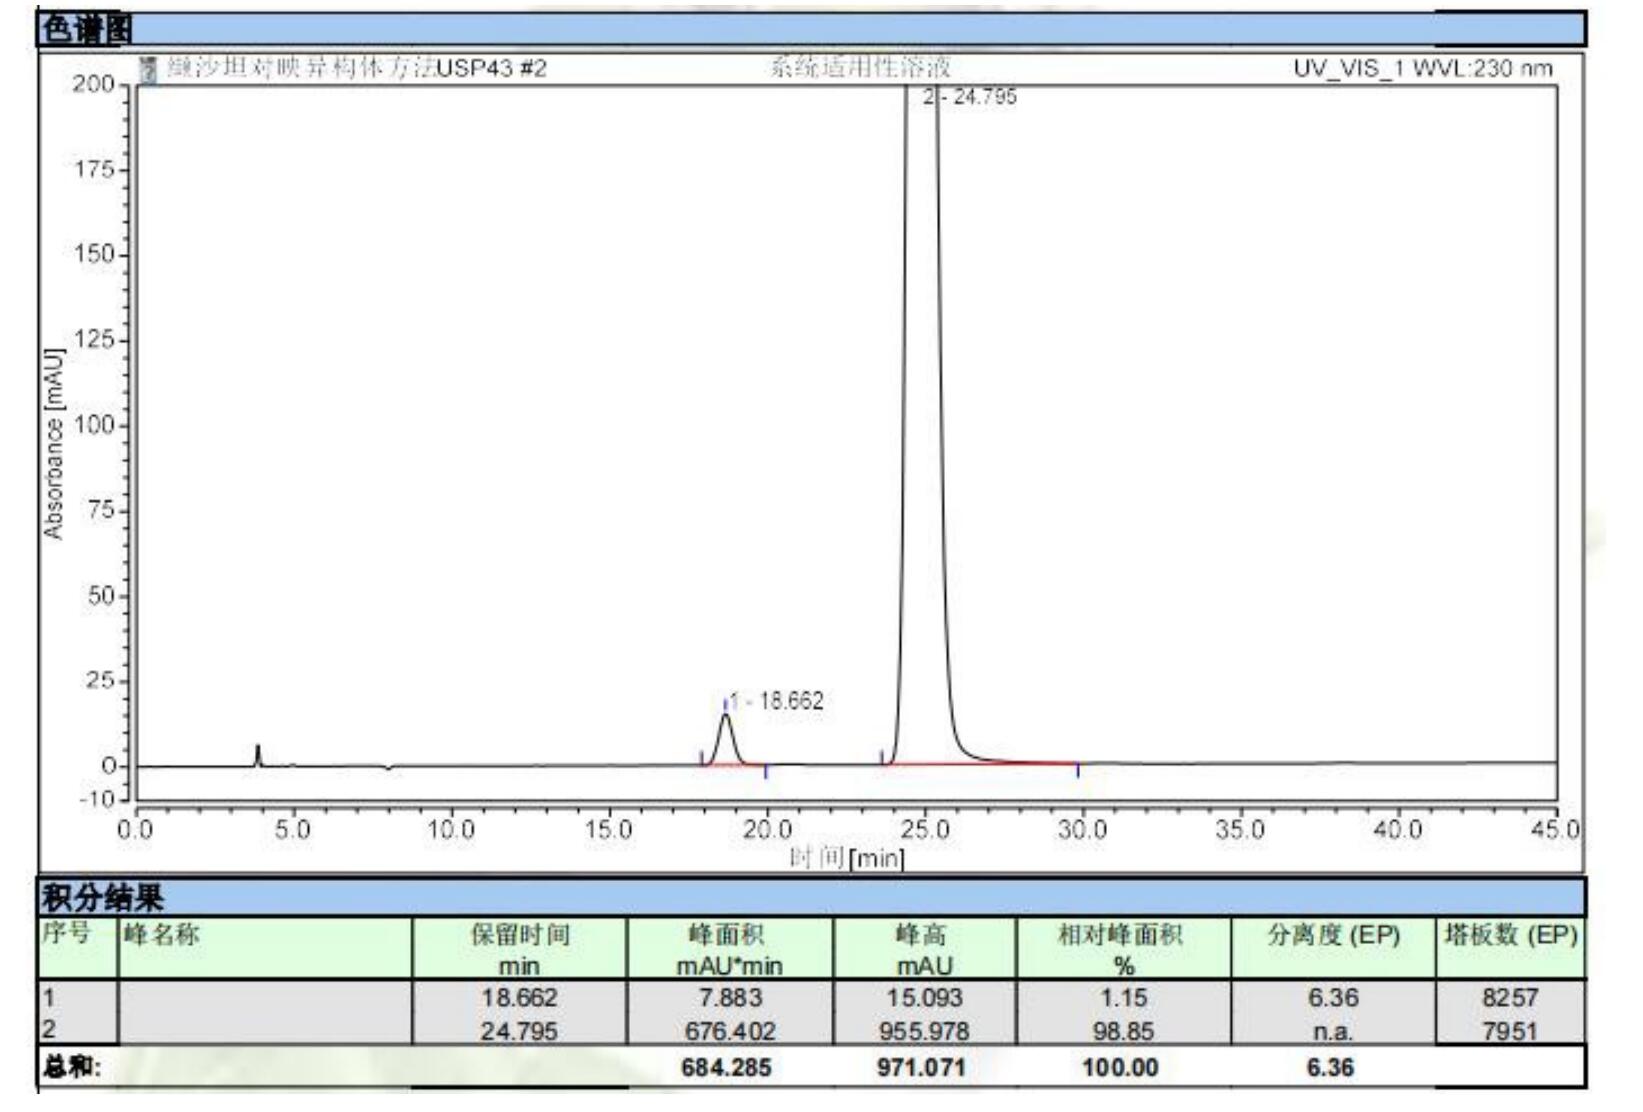Select the 塔板数 (EP) column header

[1510, 936]
